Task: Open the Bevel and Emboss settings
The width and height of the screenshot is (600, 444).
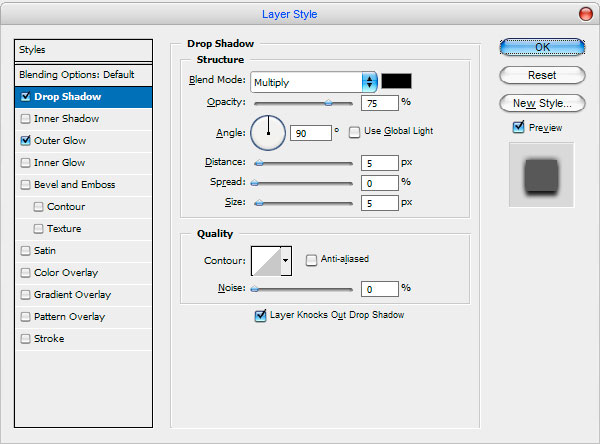Action: pos(74,185)
